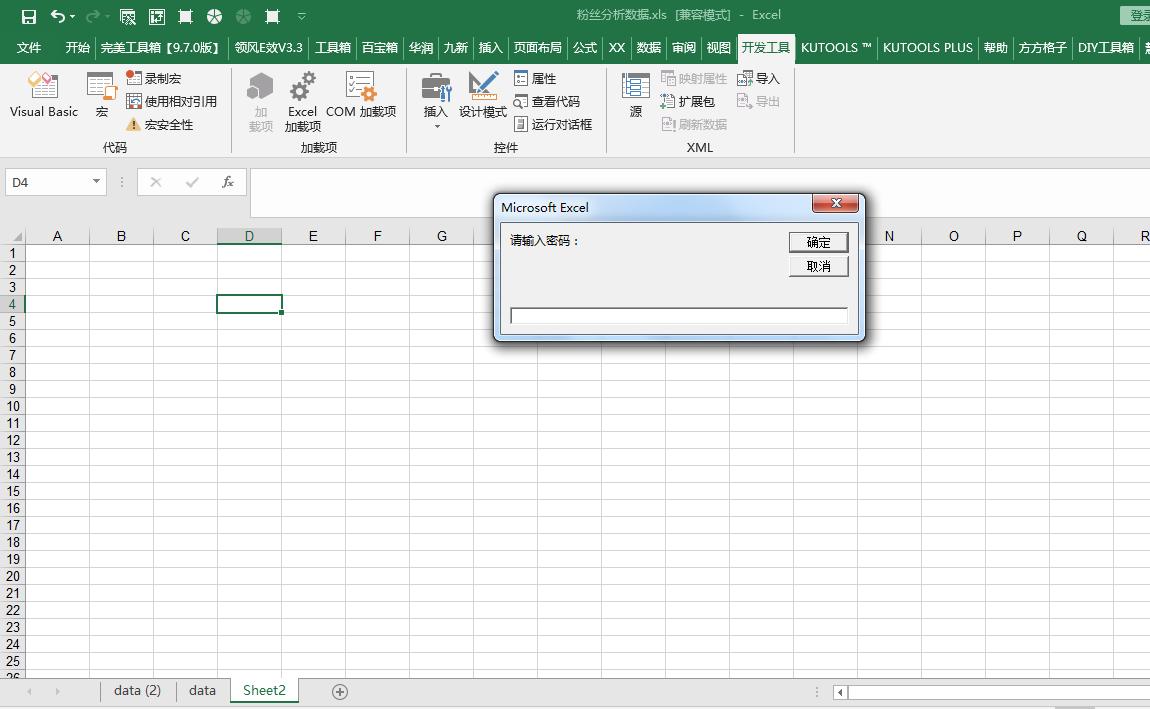Image resolution: width=1150 pixels, height=709 pixels.
Task: Select column P header
Action: point(1017,236)
